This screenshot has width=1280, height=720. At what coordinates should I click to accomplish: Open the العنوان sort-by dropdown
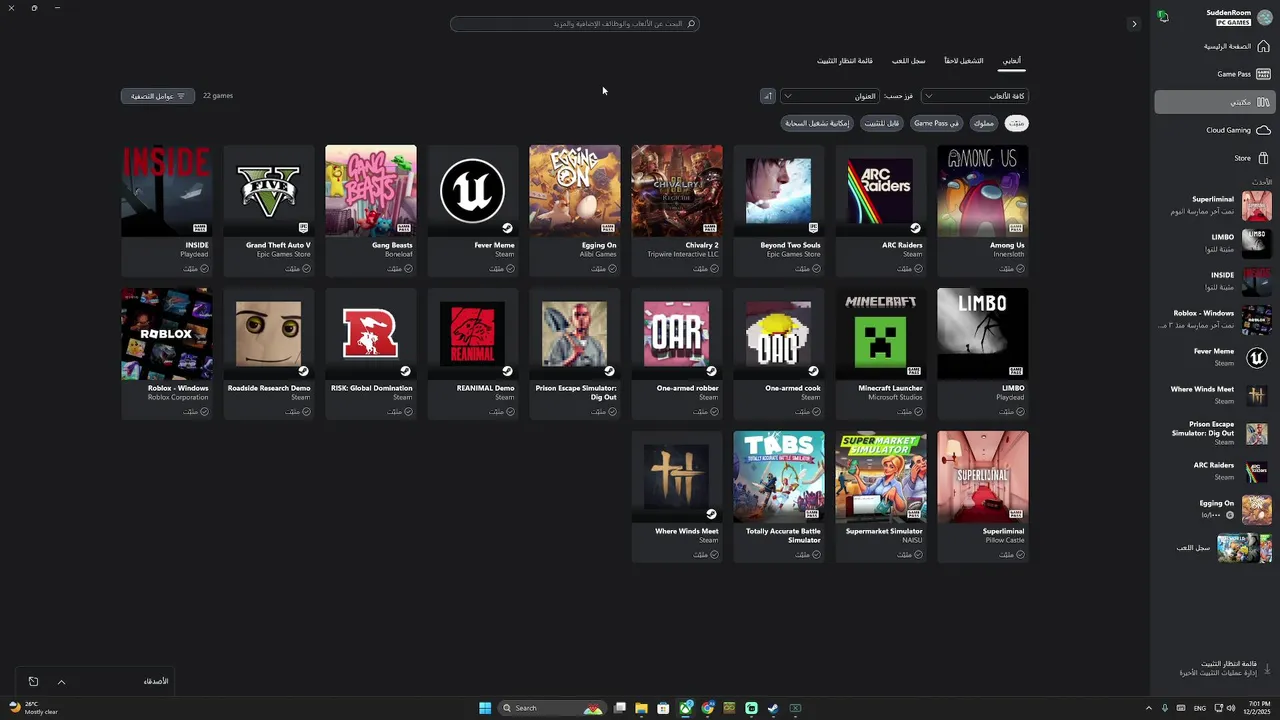click(830, 96)
